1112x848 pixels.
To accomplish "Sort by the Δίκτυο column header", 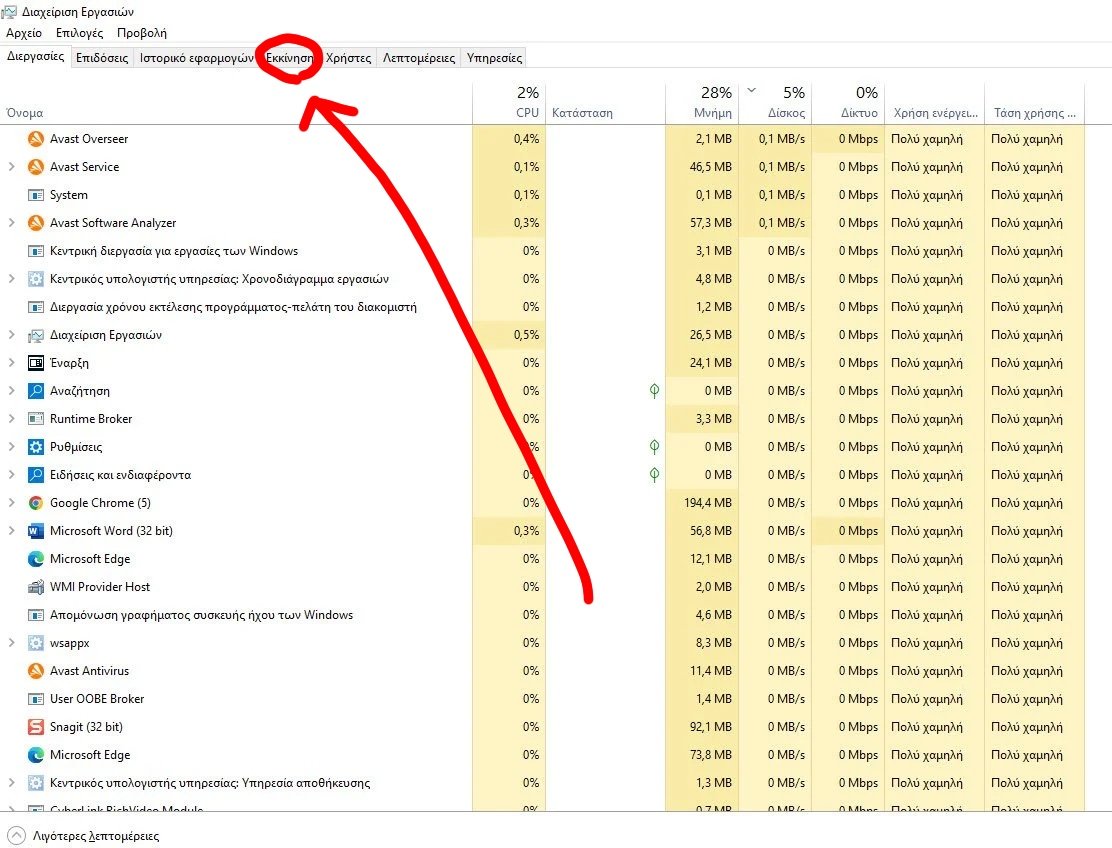I will [x=848, y=104].
